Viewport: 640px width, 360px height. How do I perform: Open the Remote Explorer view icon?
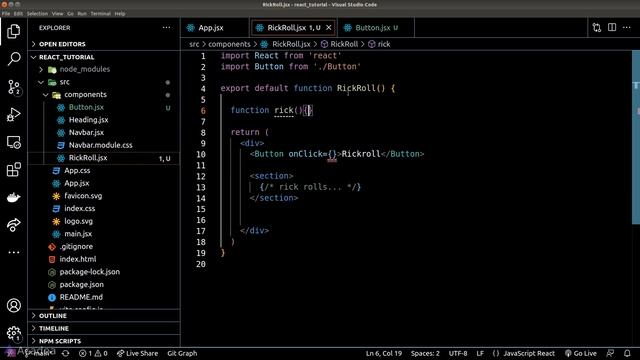pyautogui.click(x=13, y=142)
